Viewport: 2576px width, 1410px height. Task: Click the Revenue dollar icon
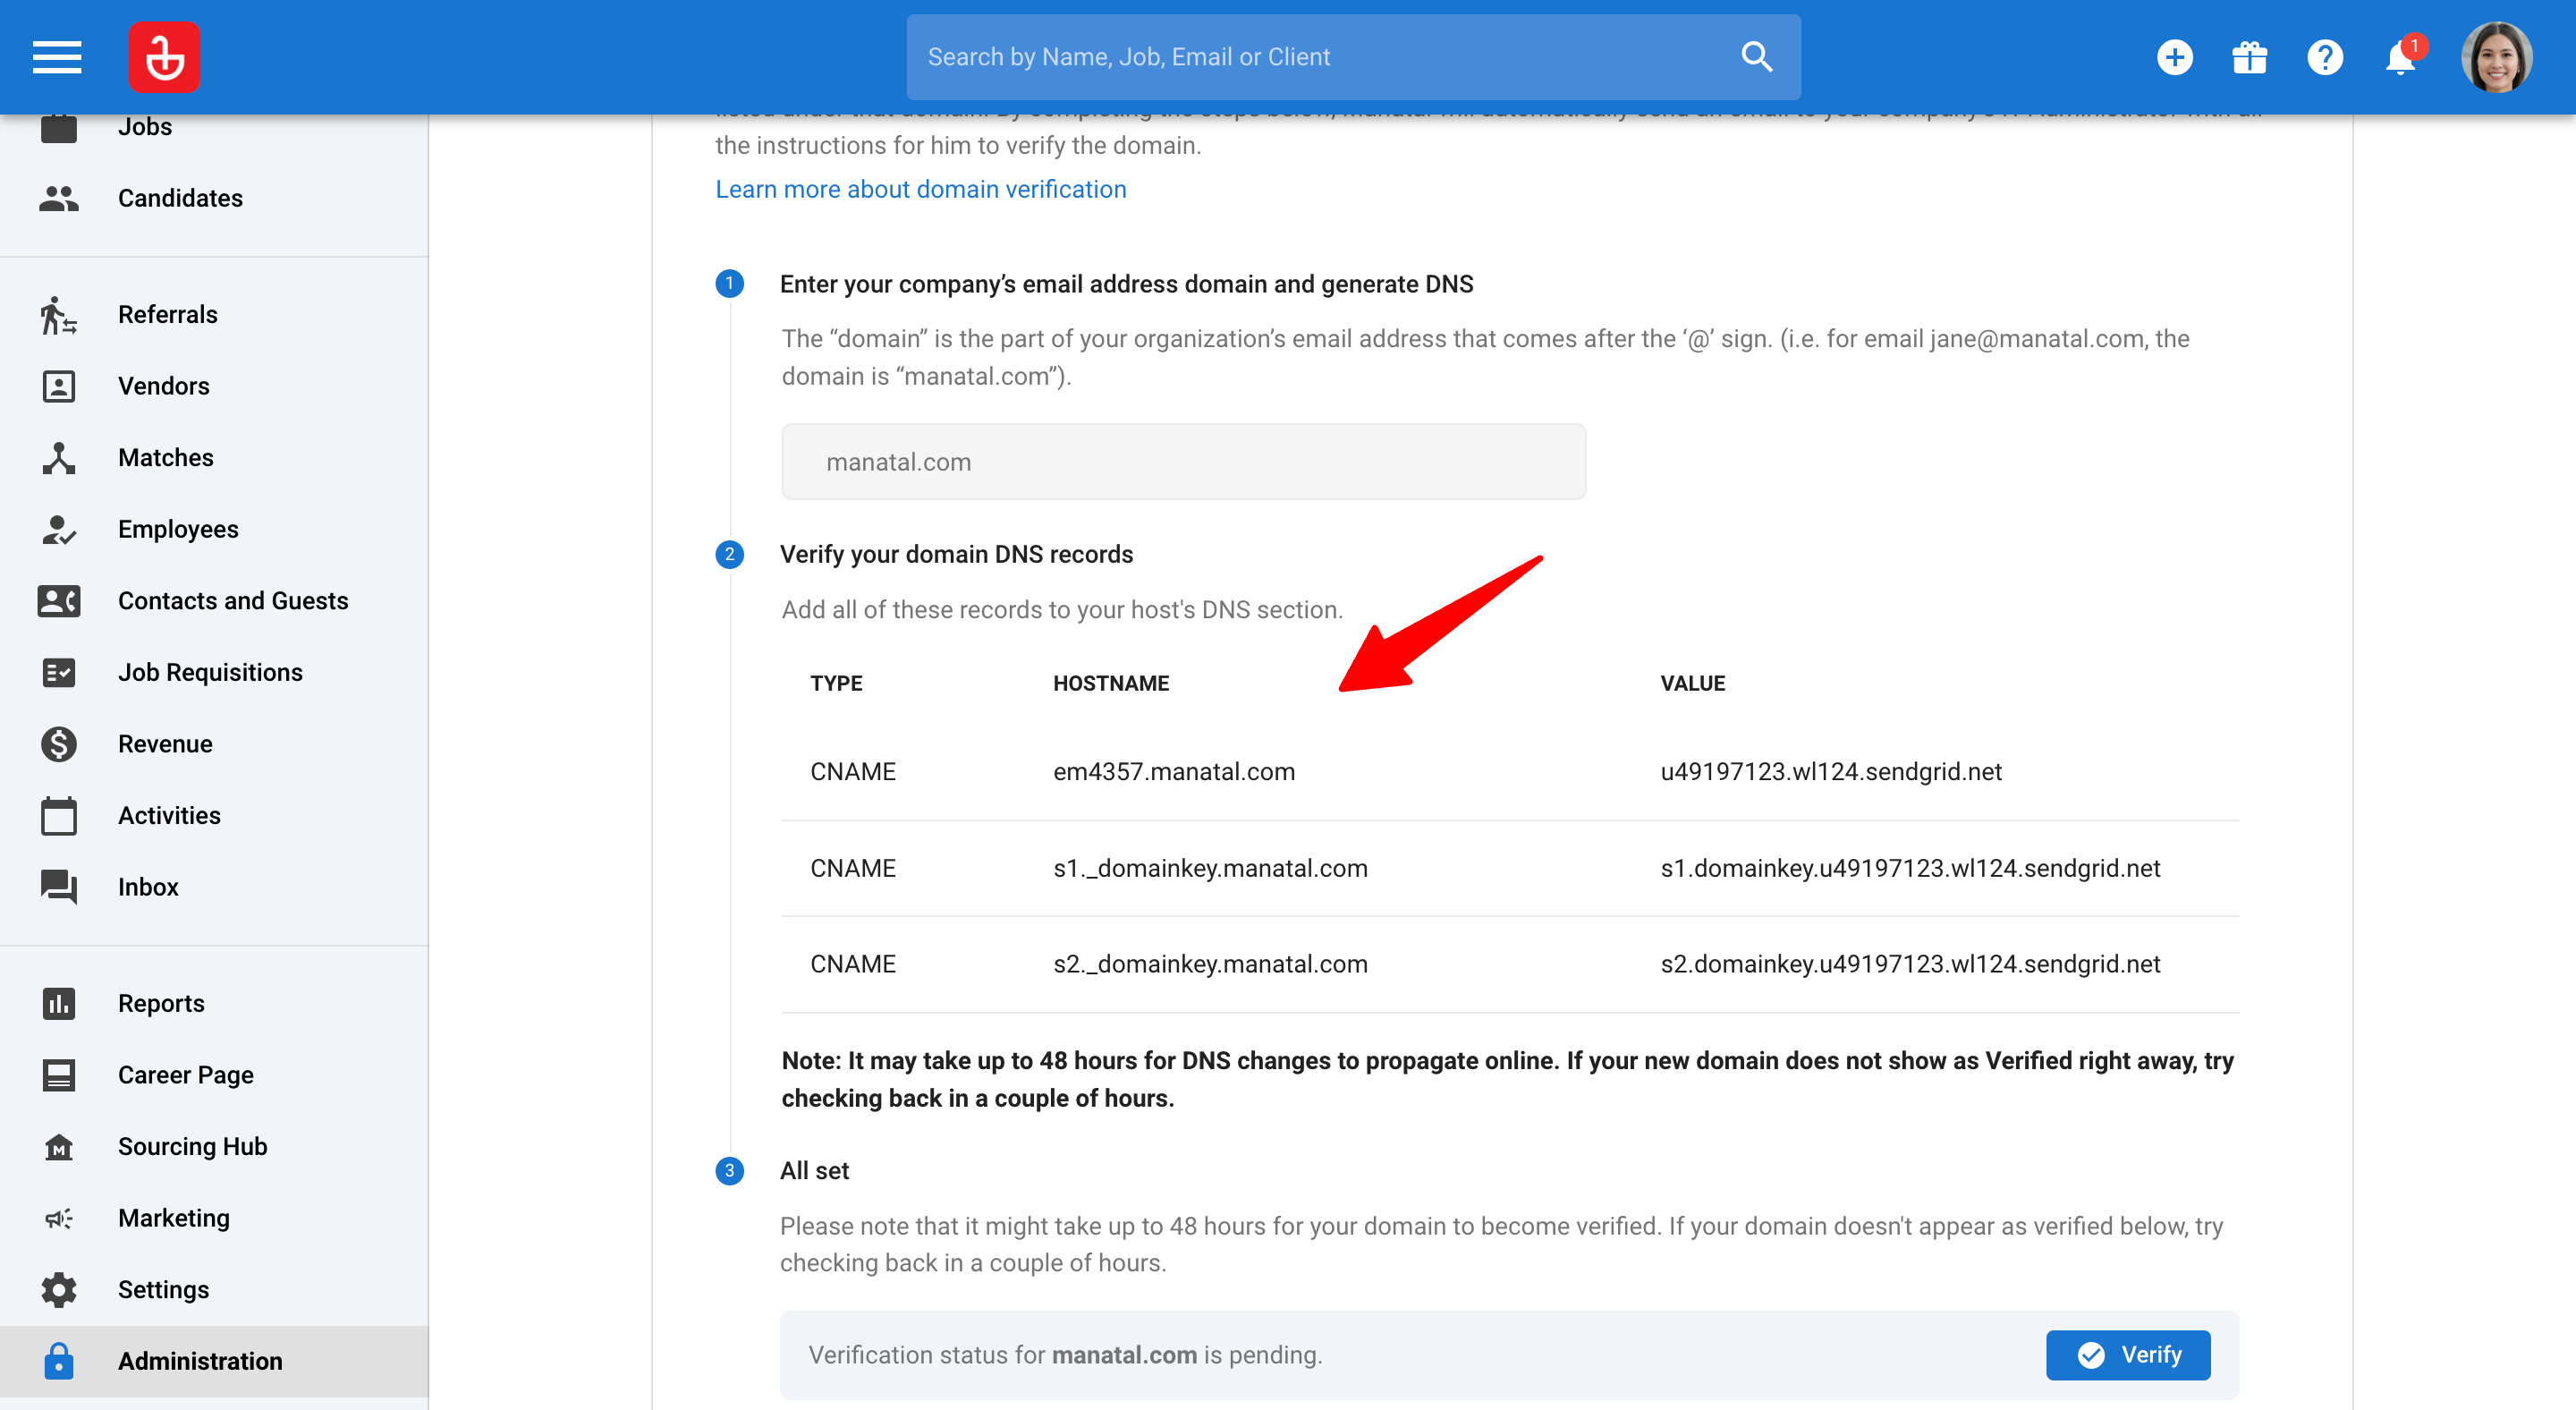[x=59, y=743]
